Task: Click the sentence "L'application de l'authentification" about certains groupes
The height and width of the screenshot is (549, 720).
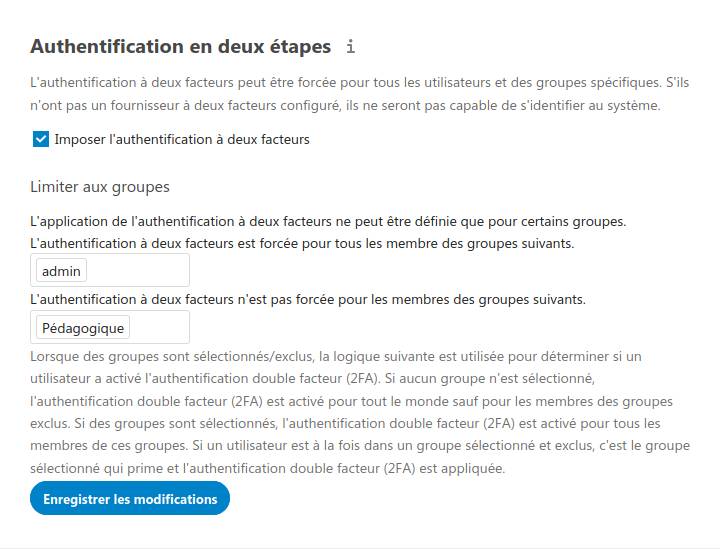Action: 328,221
